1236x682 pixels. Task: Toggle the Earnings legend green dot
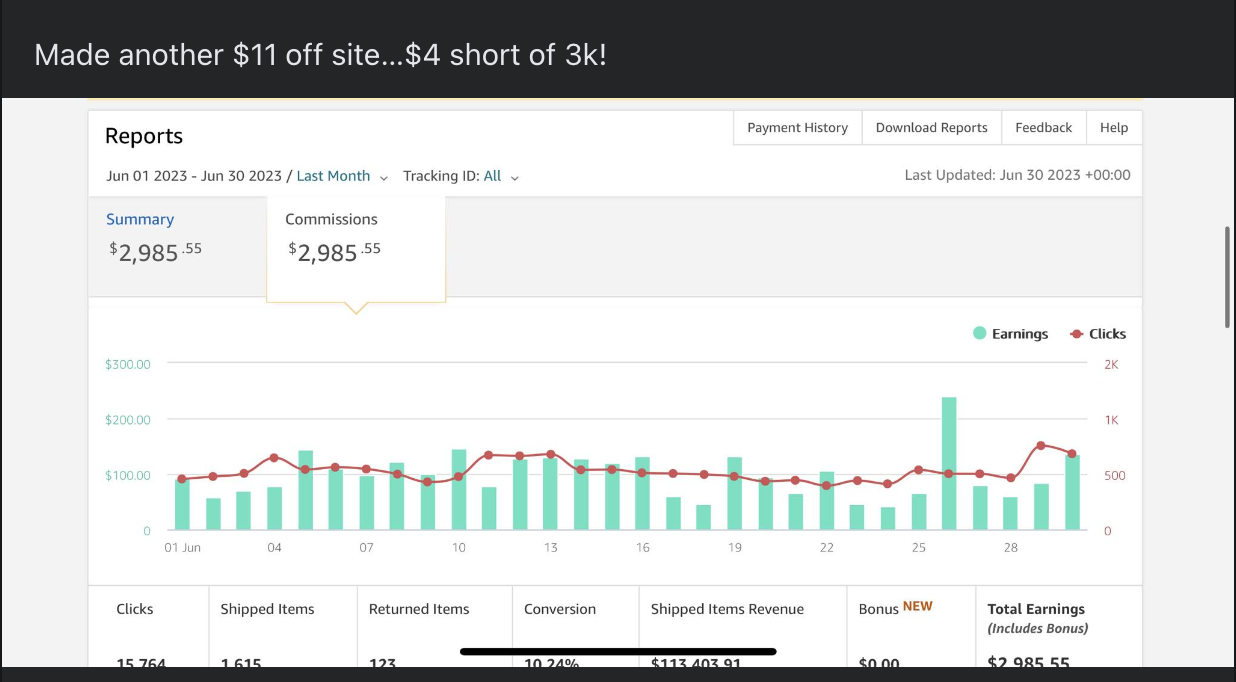[979, 334]
